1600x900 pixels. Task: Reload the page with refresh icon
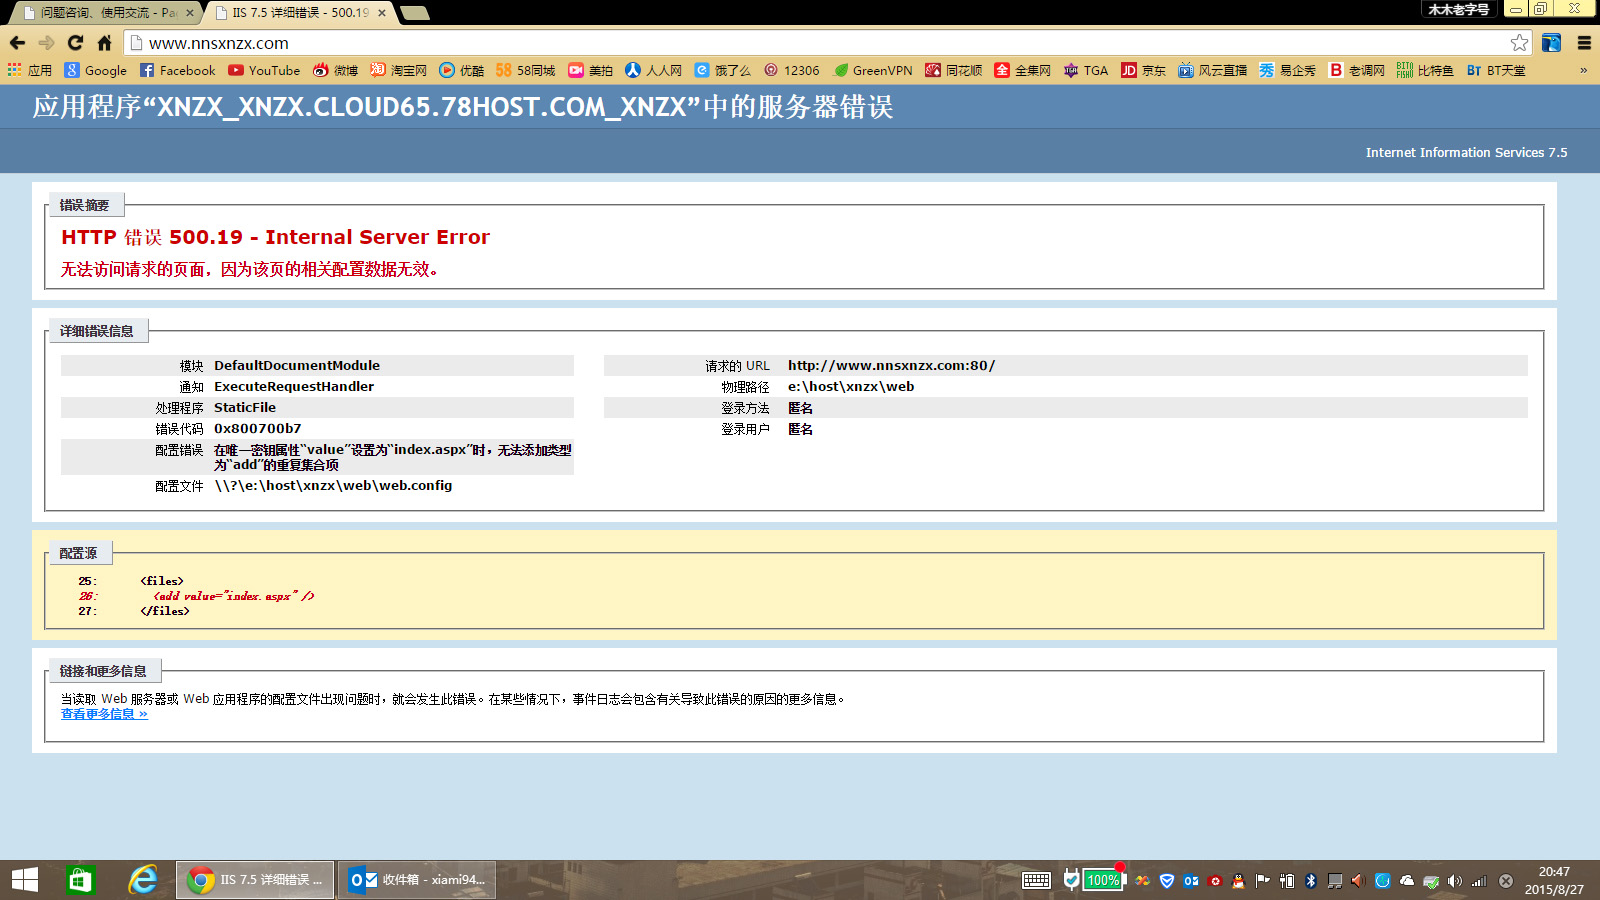click(x=75, y=43)
